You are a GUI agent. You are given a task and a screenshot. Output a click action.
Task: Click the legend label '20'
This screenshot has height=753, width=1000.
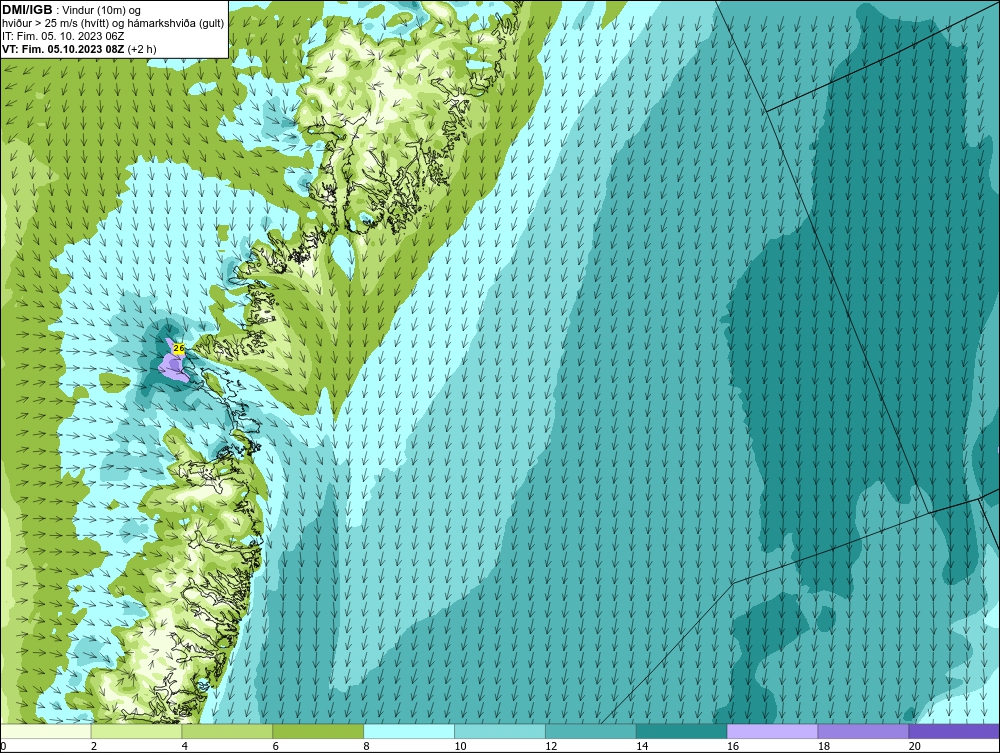coord(915,746)
